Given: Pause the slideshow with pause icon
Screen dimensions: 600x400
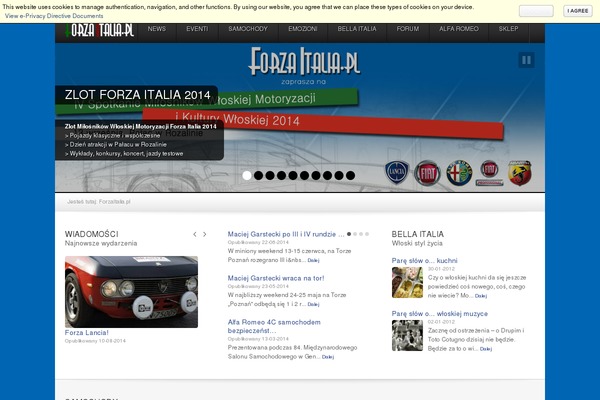Looking at the screenshot, I should (527, 60).
